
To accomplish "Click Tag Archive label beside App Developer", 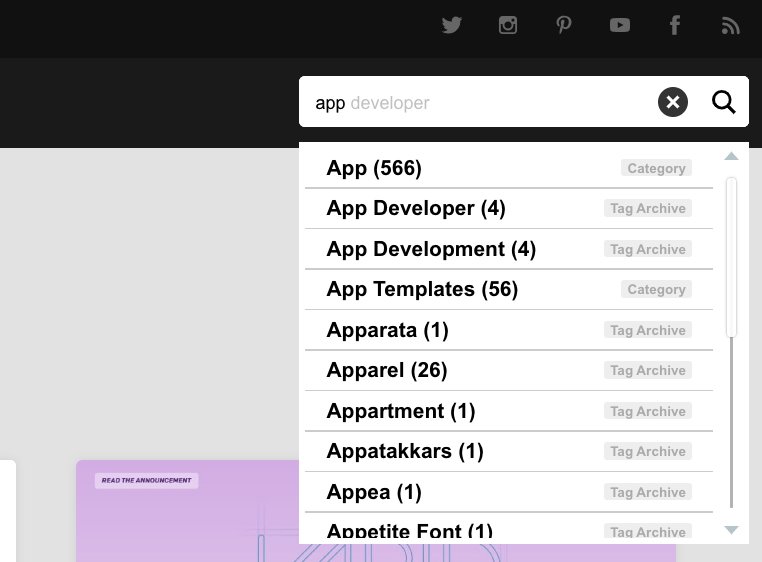I will point(648,209).
